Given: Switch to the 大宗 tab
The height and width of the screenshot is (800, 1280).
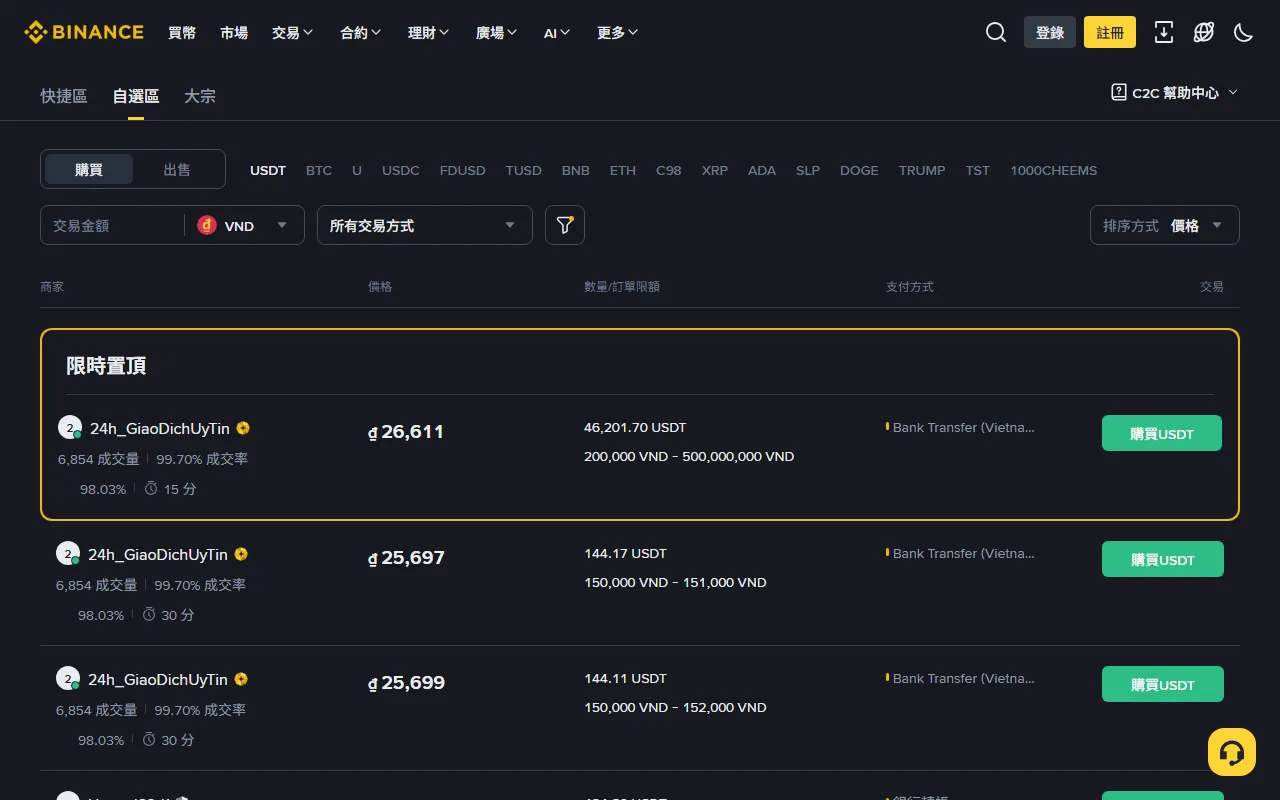Looking at the screenshot, I should point(200,96).
